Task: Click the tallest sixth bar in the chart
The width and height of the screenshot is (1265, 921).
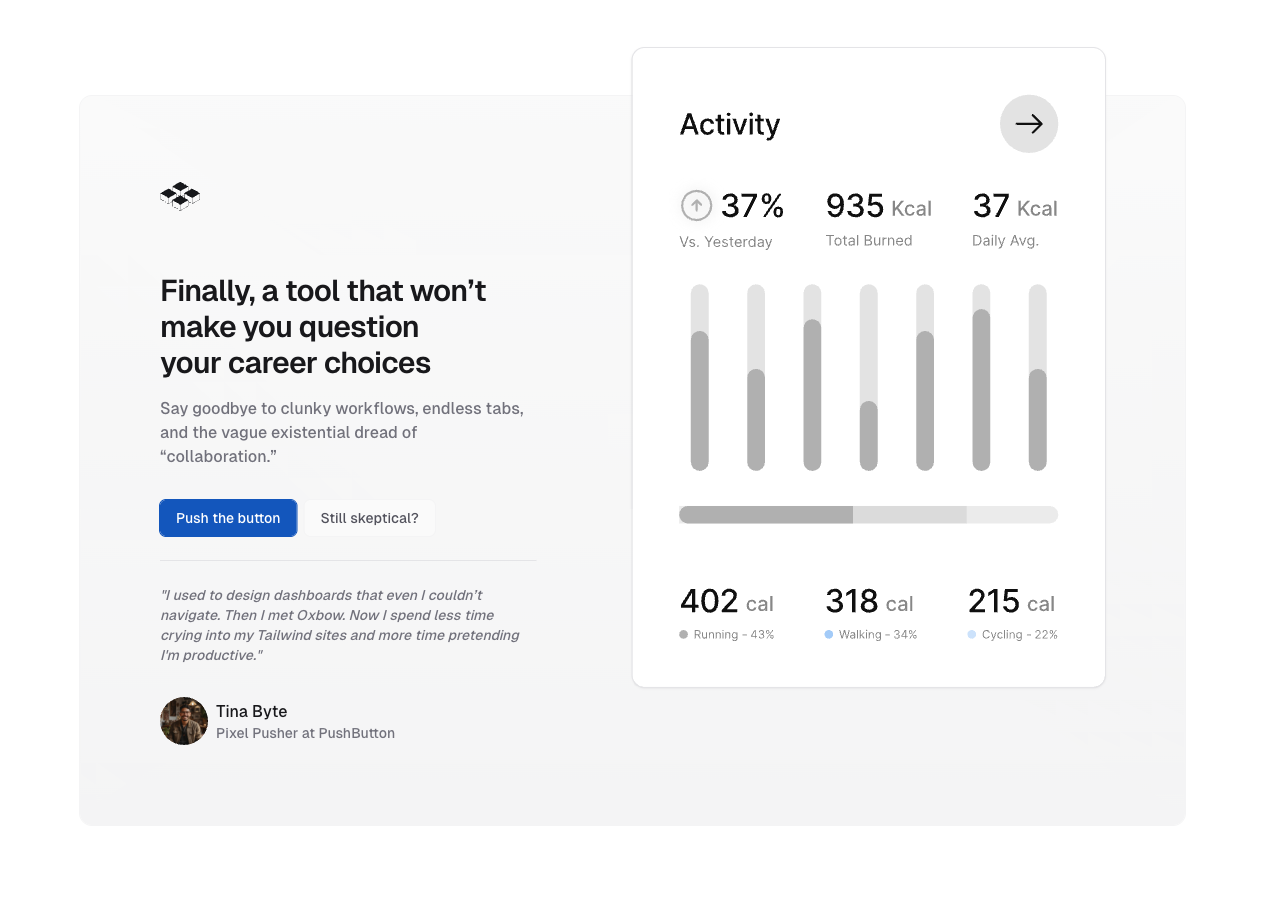Action: point(981,390)
